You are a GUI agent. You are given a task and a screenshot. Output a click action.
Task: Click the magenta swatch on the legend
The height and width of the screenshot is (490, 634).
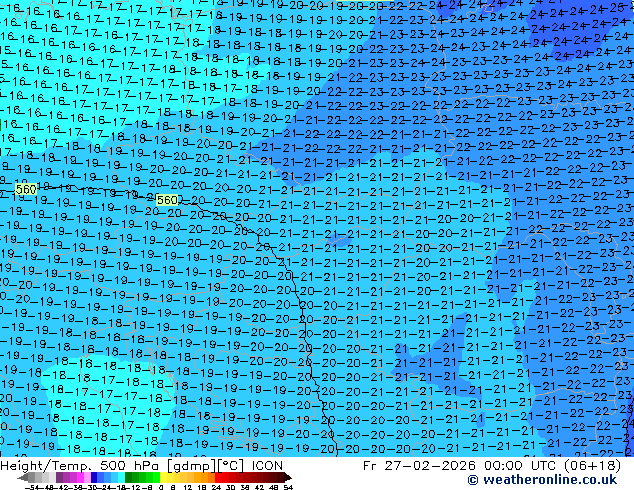80,477
